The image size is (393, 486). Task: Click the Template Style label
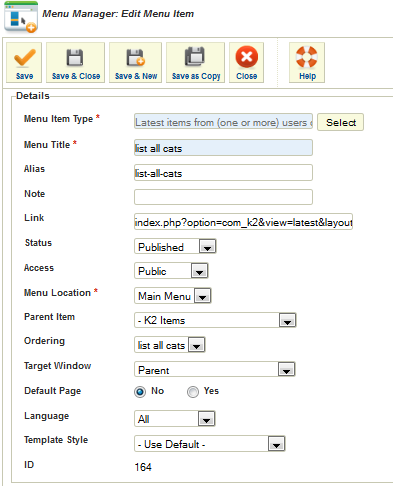[56, 440]
